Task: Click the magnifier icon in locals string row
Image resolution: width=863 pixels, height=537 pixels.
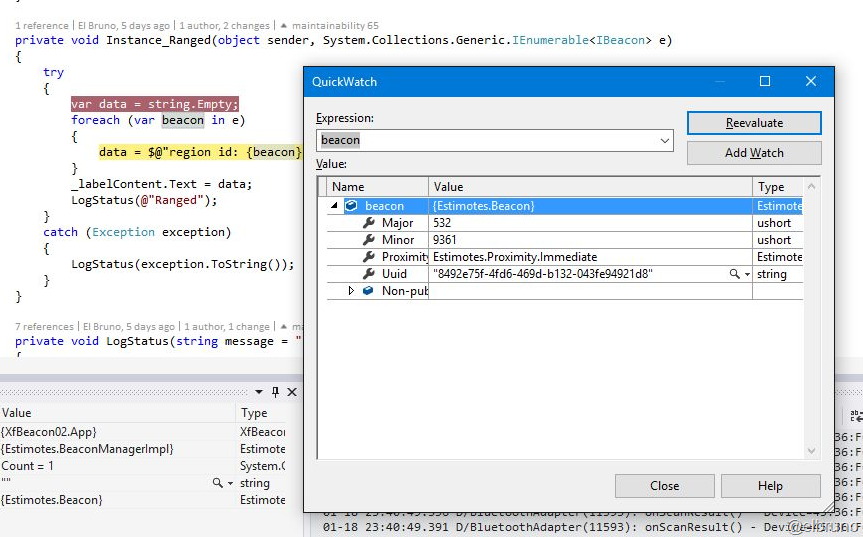Action: (x=218, y=483)
